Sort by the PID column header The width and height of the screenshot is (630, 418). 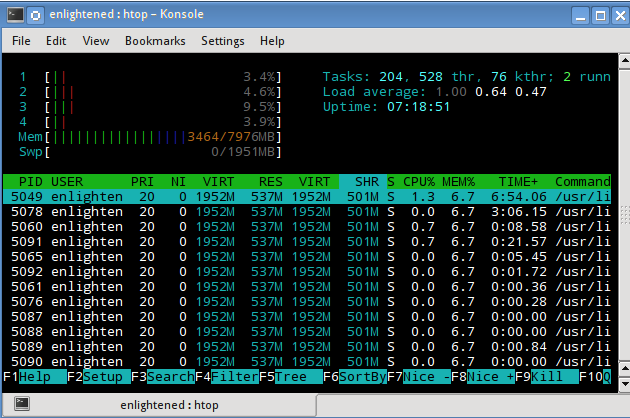pyautogui.click(x=31, y=182)
